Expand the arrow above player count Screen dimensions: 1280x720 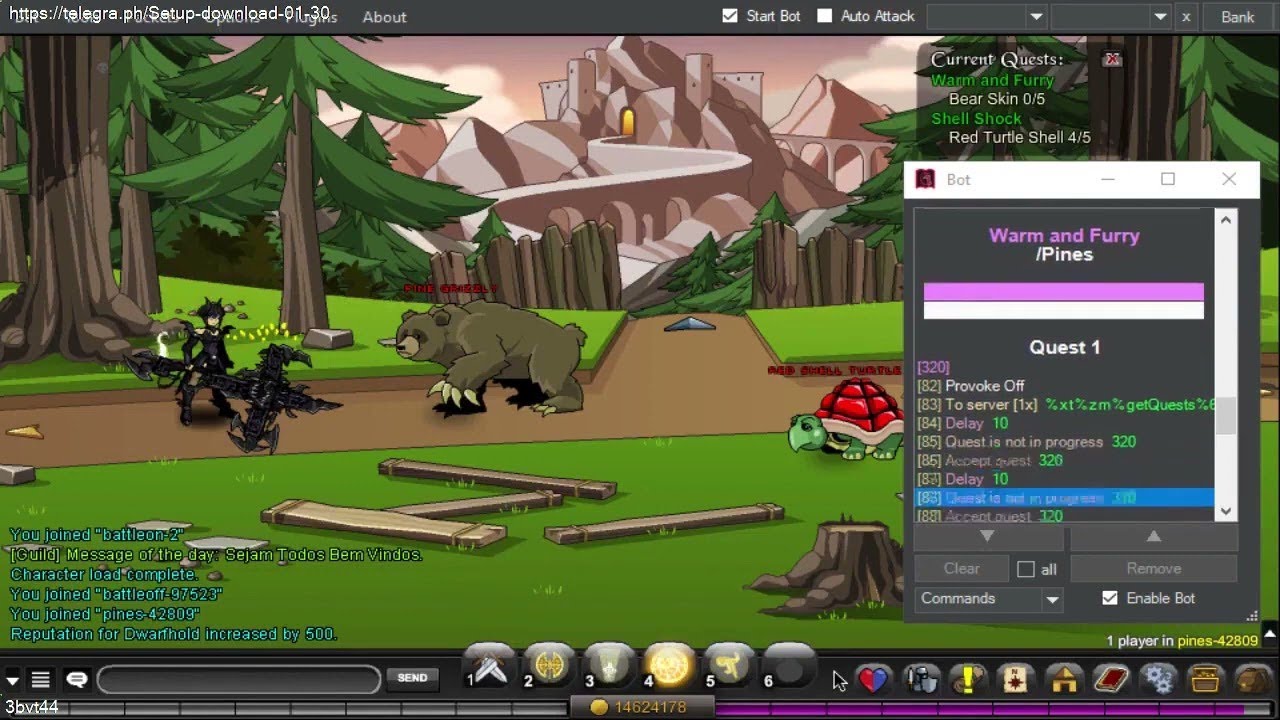[x=1270, y=633]
